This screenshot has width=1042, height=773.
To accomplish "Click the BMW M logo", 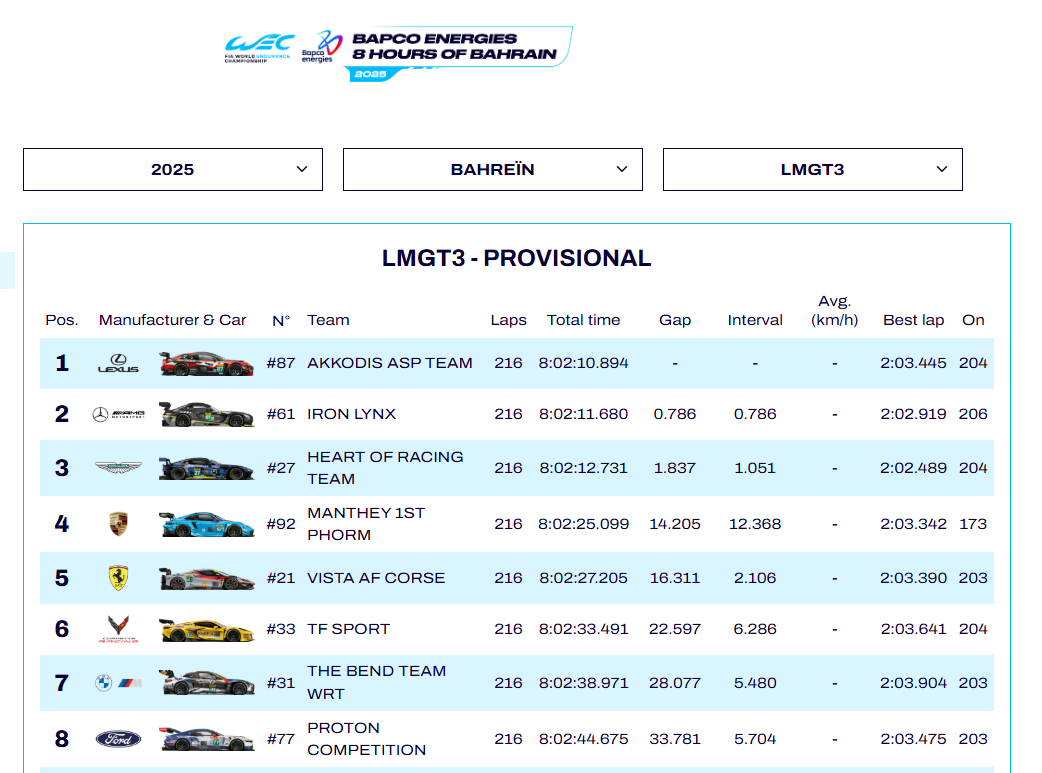I will pyautogui.click(x=118, y=683).
